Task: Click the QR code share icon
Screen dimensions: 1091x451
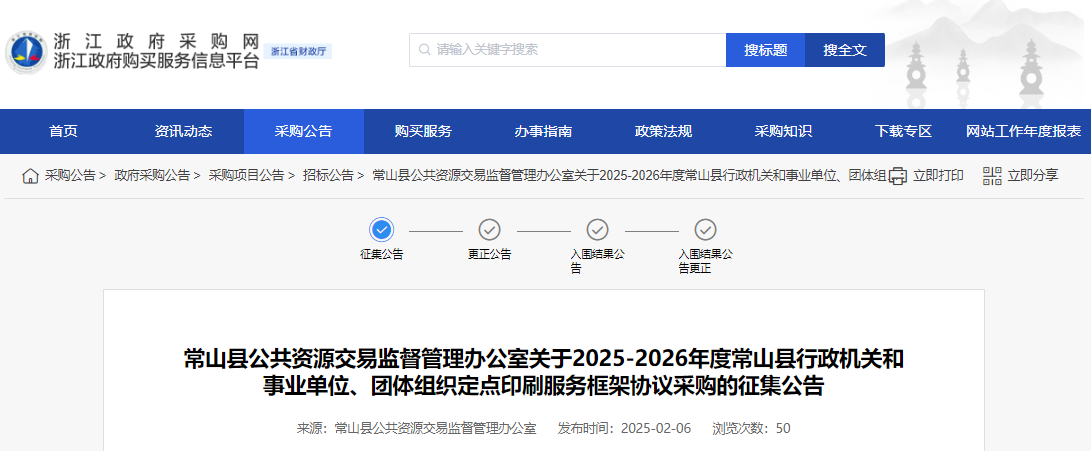Action: point(992,176)
